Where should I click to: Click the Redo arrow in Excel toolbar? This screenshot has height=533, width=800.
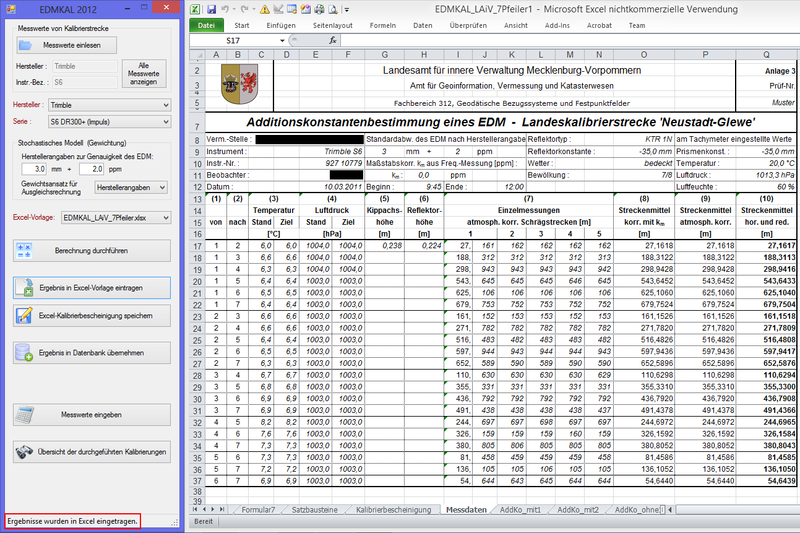point(244,9)
